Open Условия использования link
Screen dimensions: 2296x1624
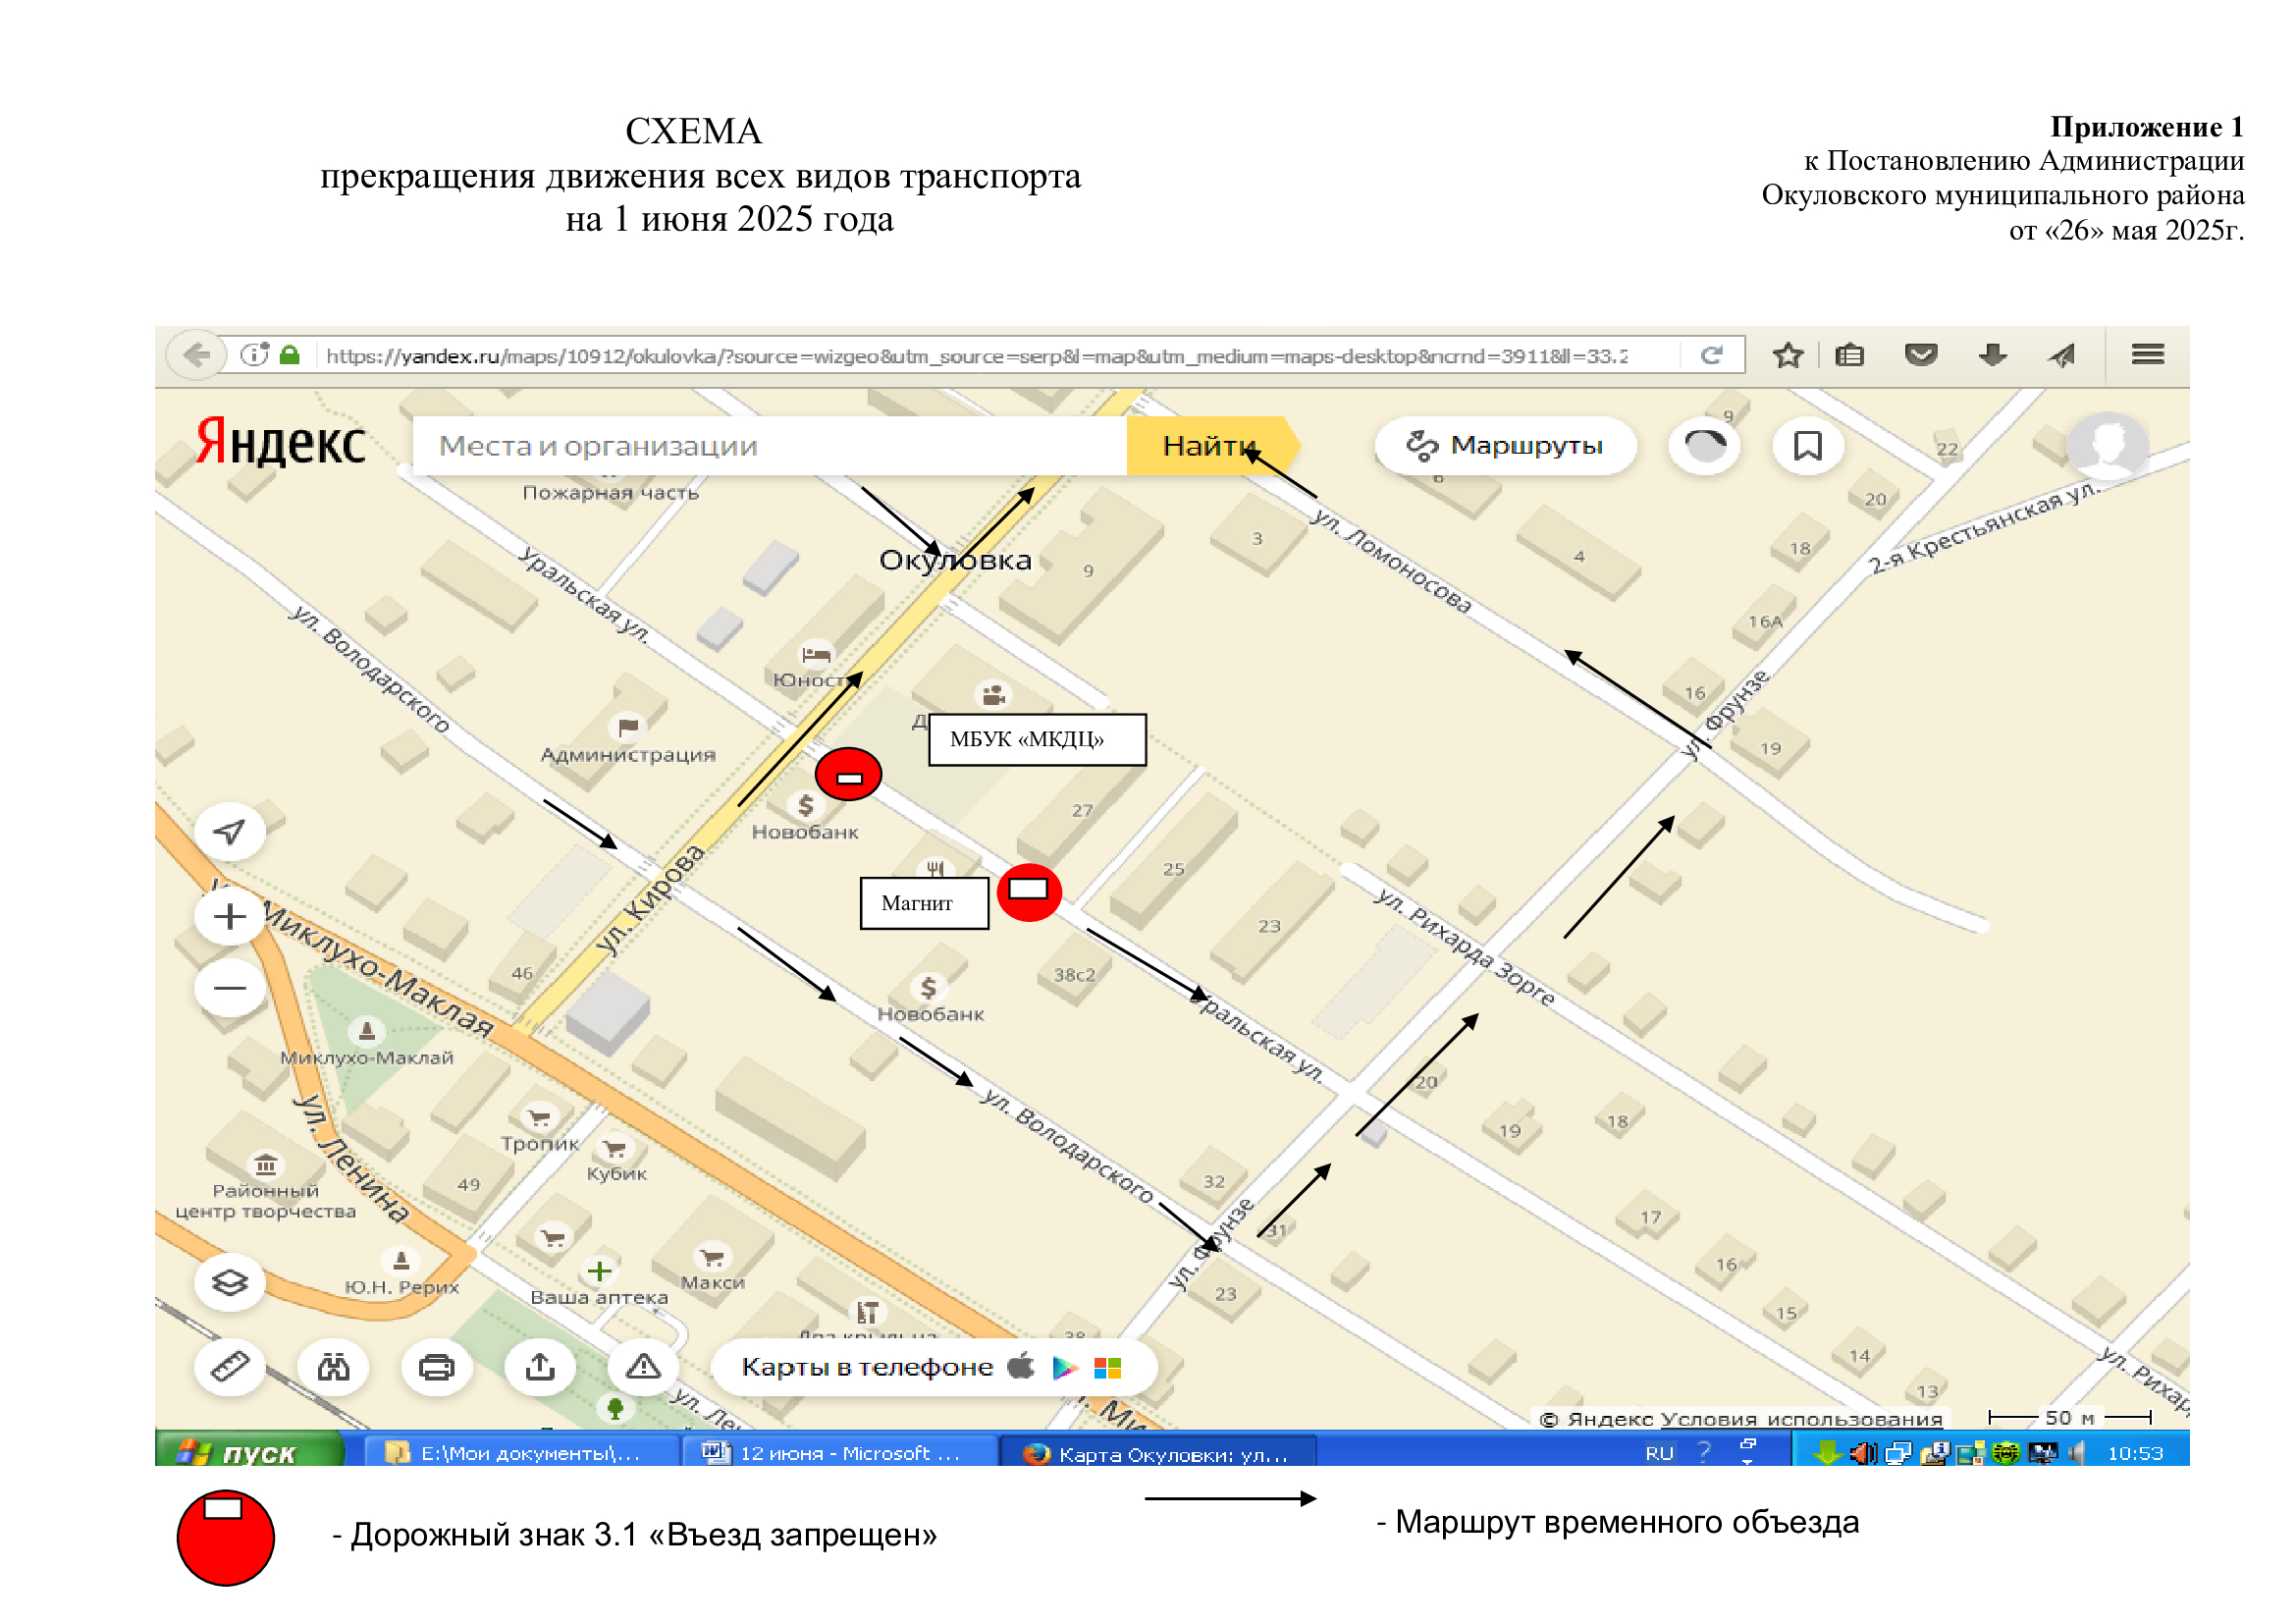[x=1802, y=1419]
